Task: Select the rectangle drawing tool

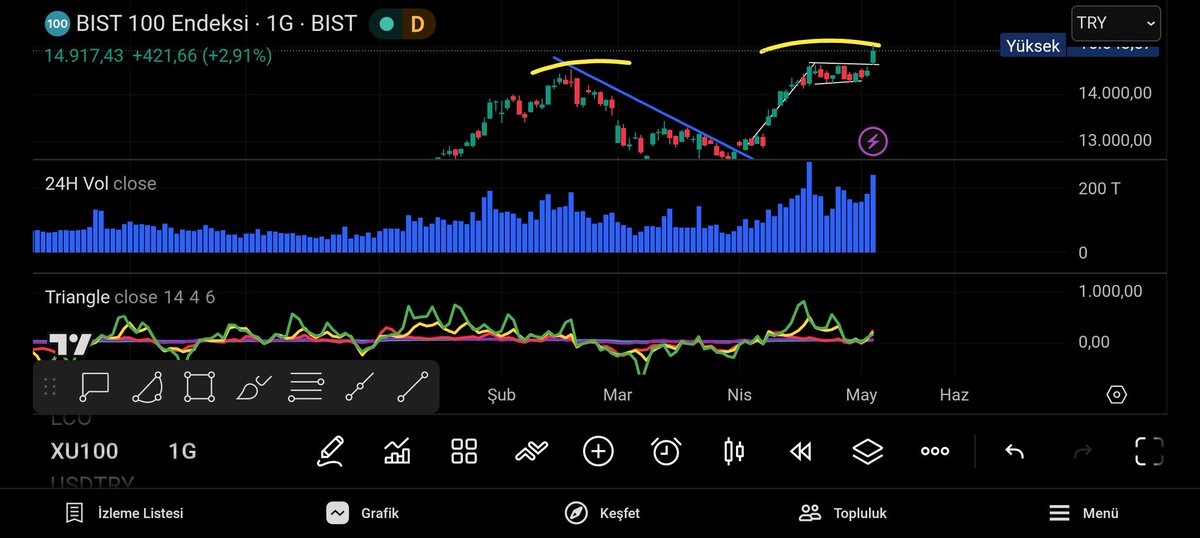Action: point(200,386)
